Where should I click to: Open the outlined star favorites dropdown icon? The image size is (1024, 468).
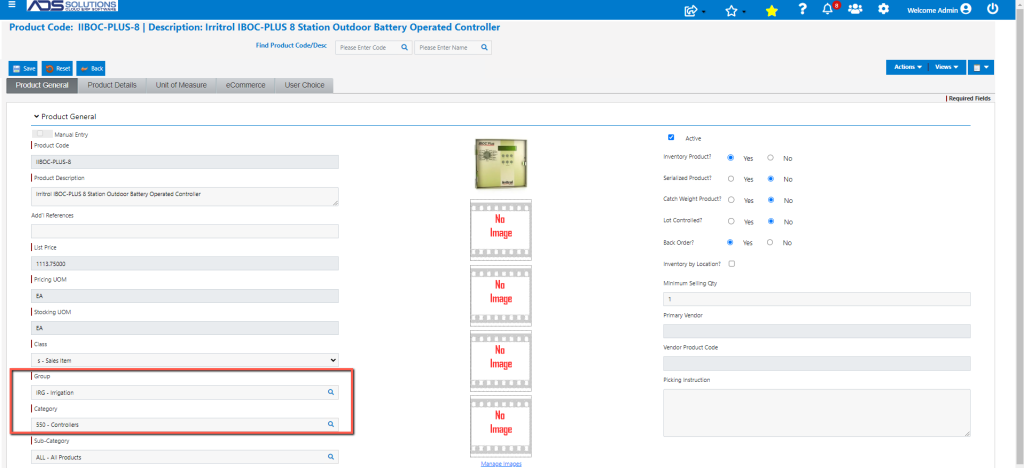pos(731,10)
